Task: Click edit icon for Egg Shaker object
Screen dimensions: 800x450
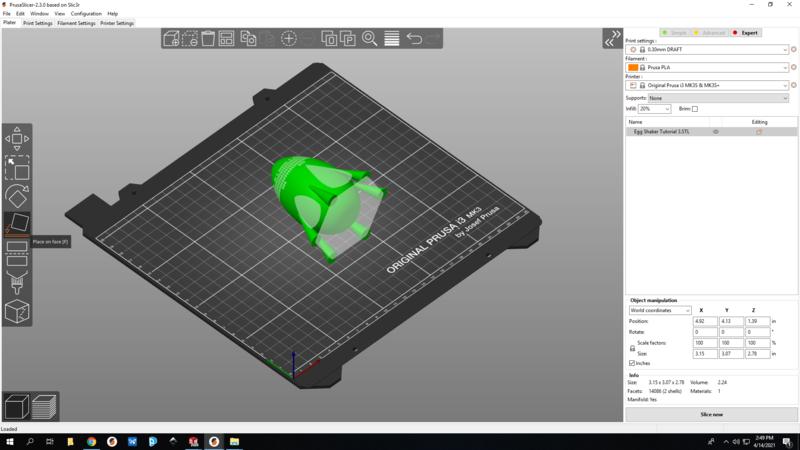Action: [759, 132]
